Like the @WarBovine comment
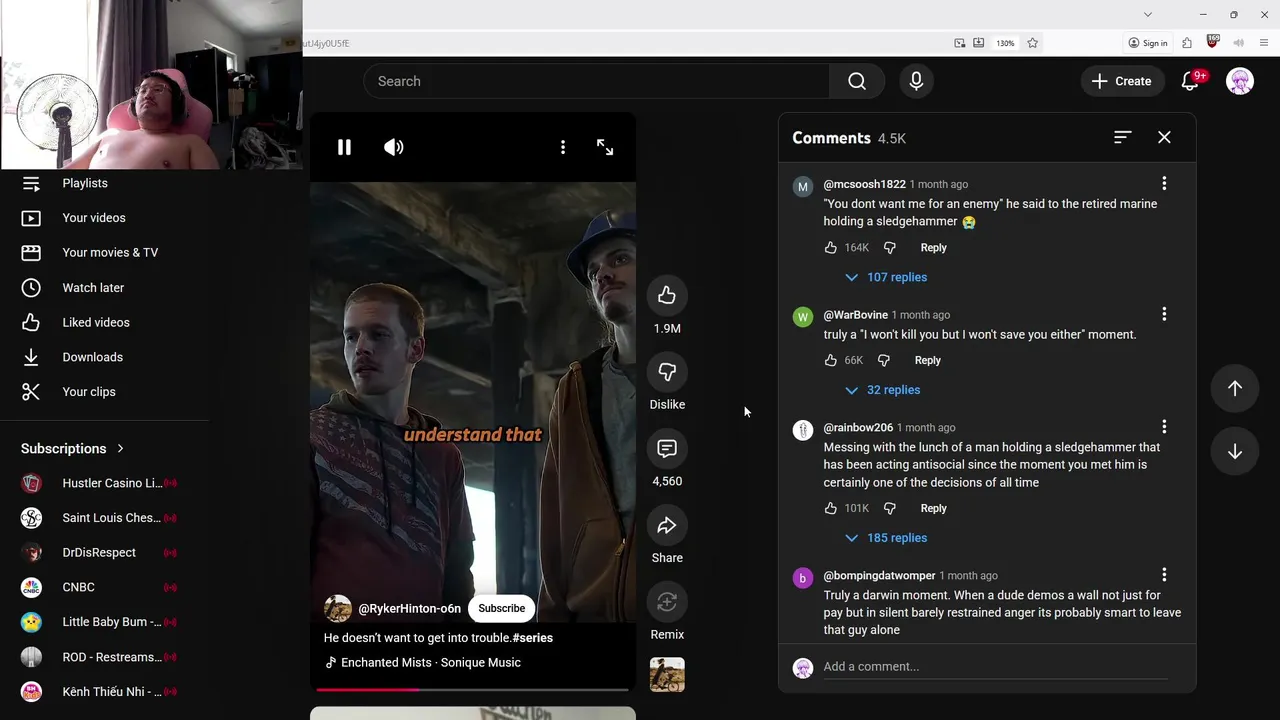Screen dimensions: 1280x720 pos(831,360)
